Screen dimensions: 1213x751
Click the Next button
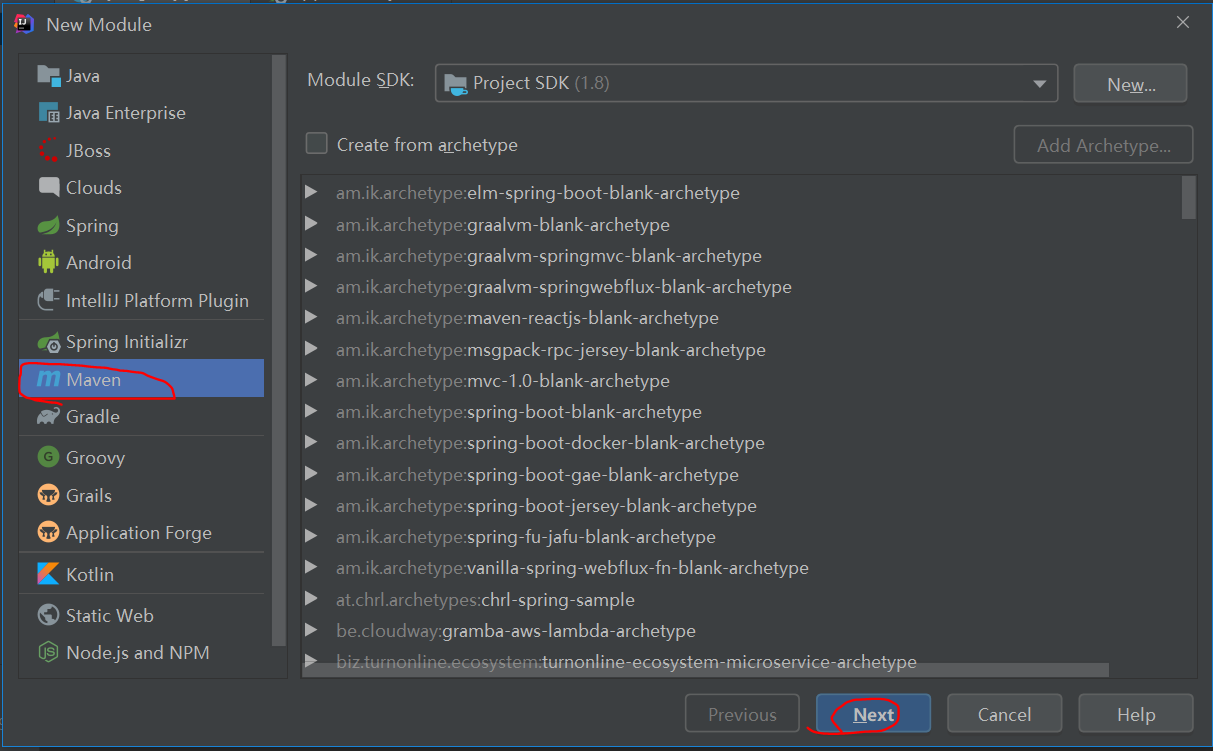[873, 714]
